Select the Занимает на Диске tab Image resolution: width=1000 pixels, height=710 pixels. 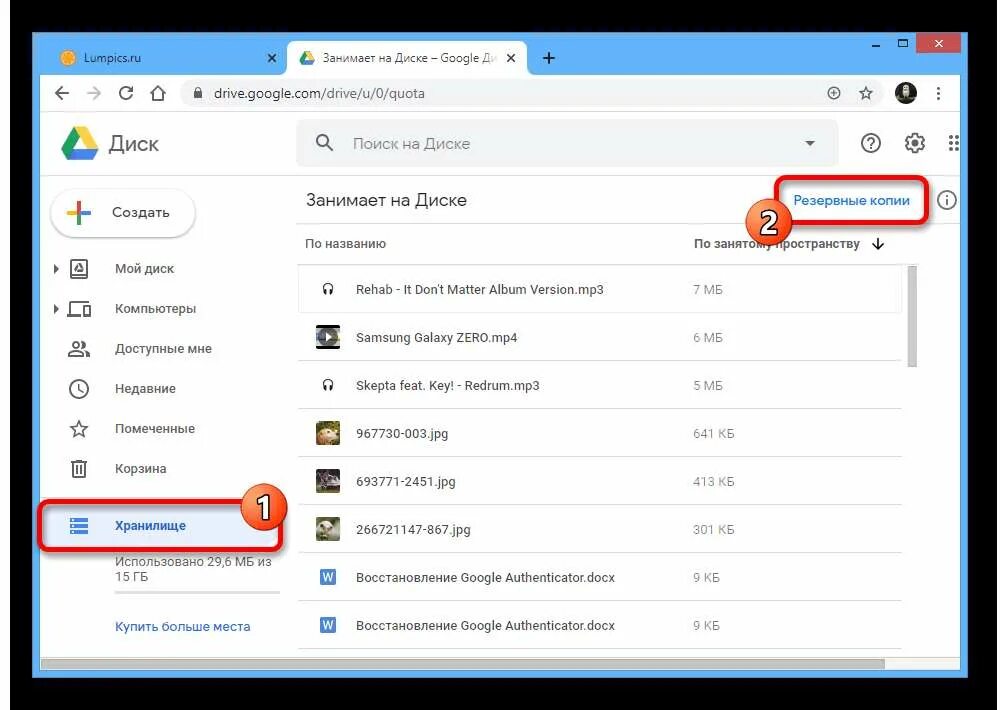408,58
